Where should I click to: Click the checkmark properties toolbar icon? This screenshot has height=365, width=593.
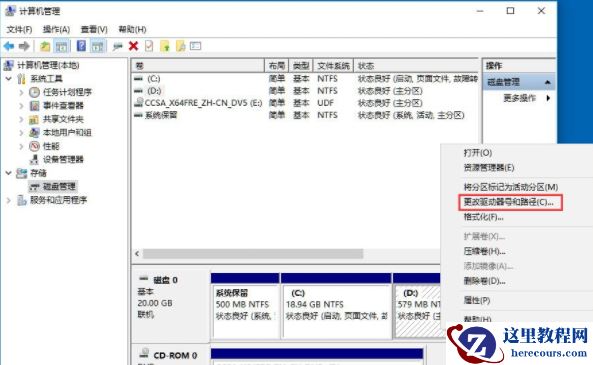point(149,46)
